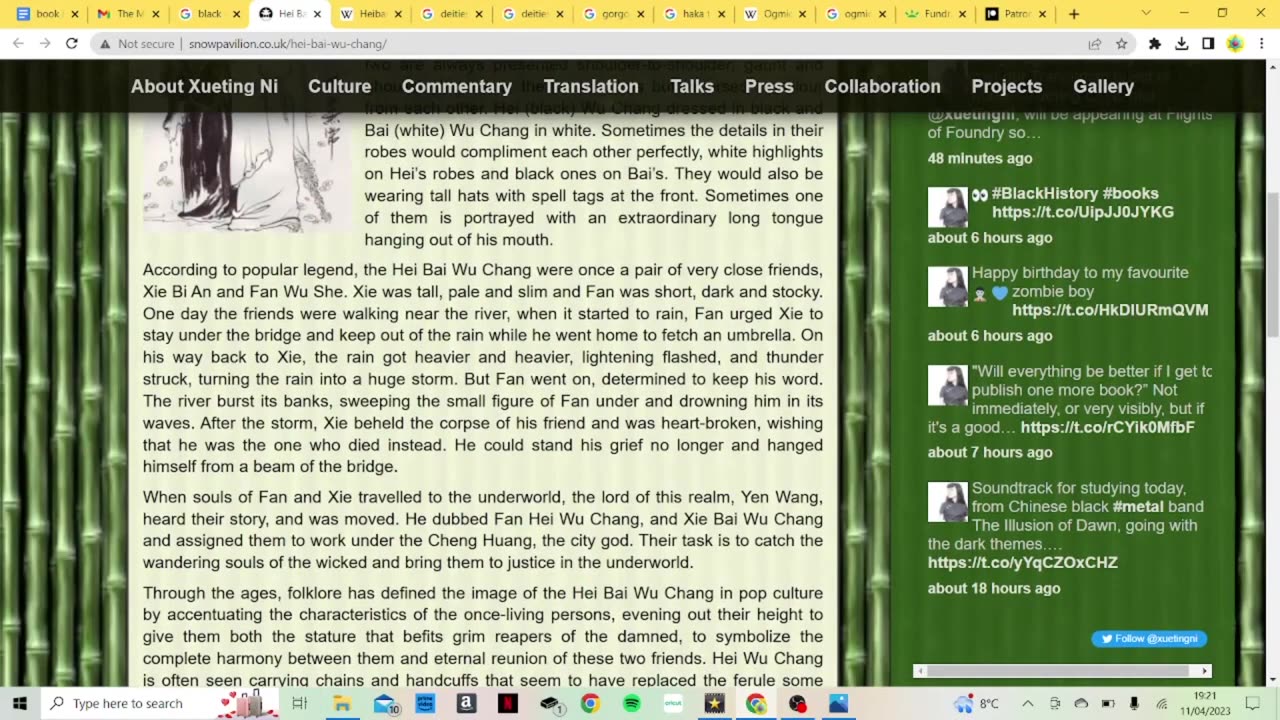Close the Patreon tab
Viewport: 1280px width, 720px height.
coord(1041,14)
